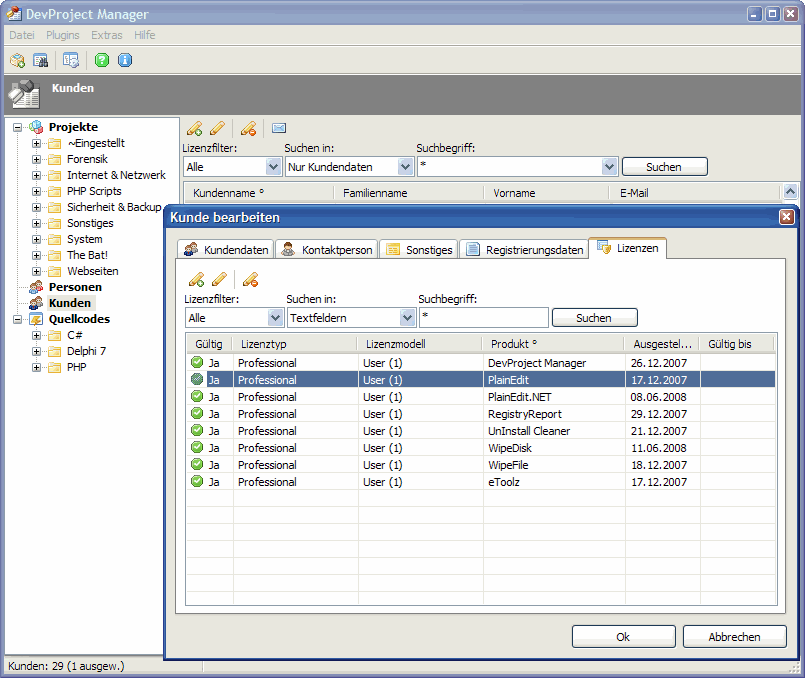Switch to the Kundendaten tab

tap(226, 250)
